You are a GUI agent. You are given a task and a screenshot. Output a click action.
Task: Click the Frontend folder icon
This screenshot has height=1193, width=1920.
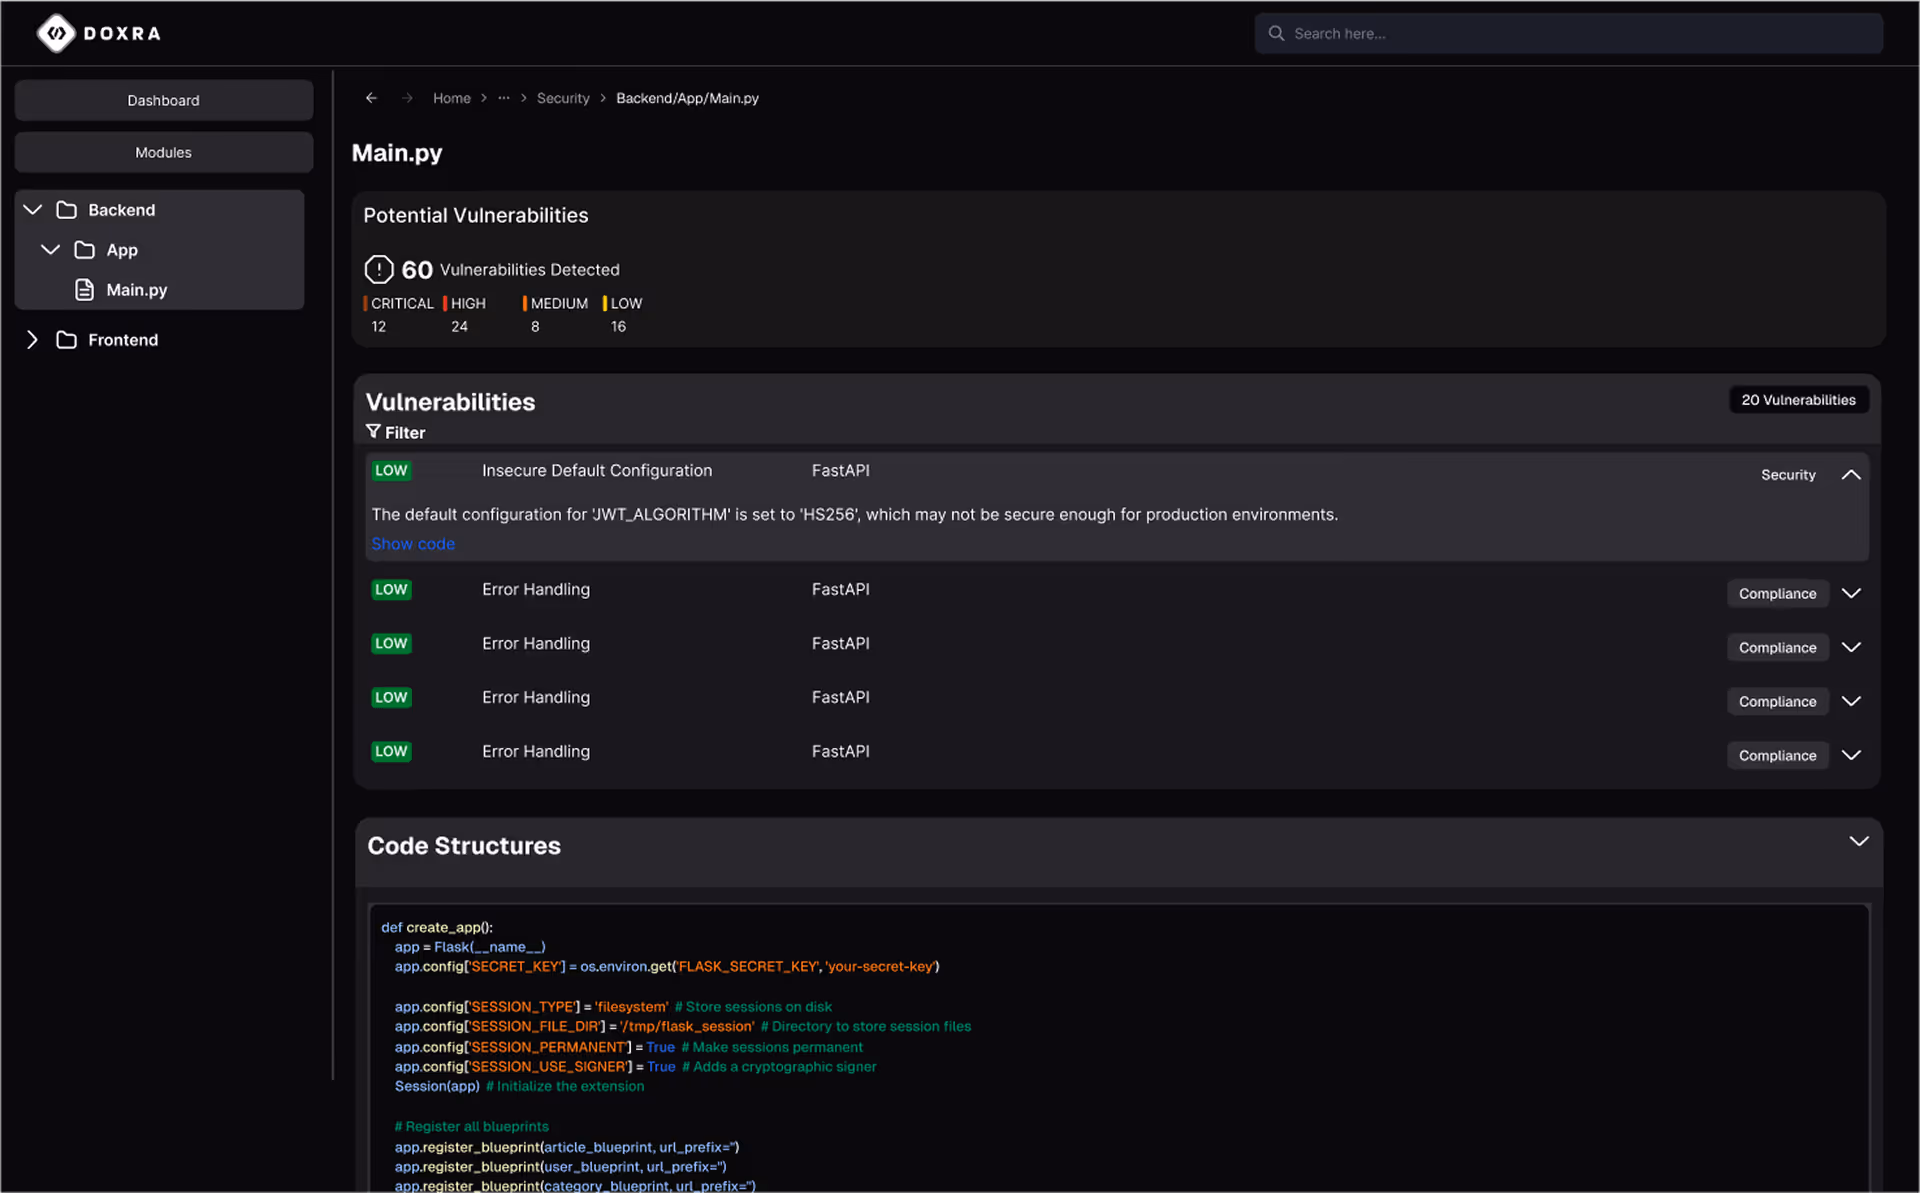[x=67, y=340]
